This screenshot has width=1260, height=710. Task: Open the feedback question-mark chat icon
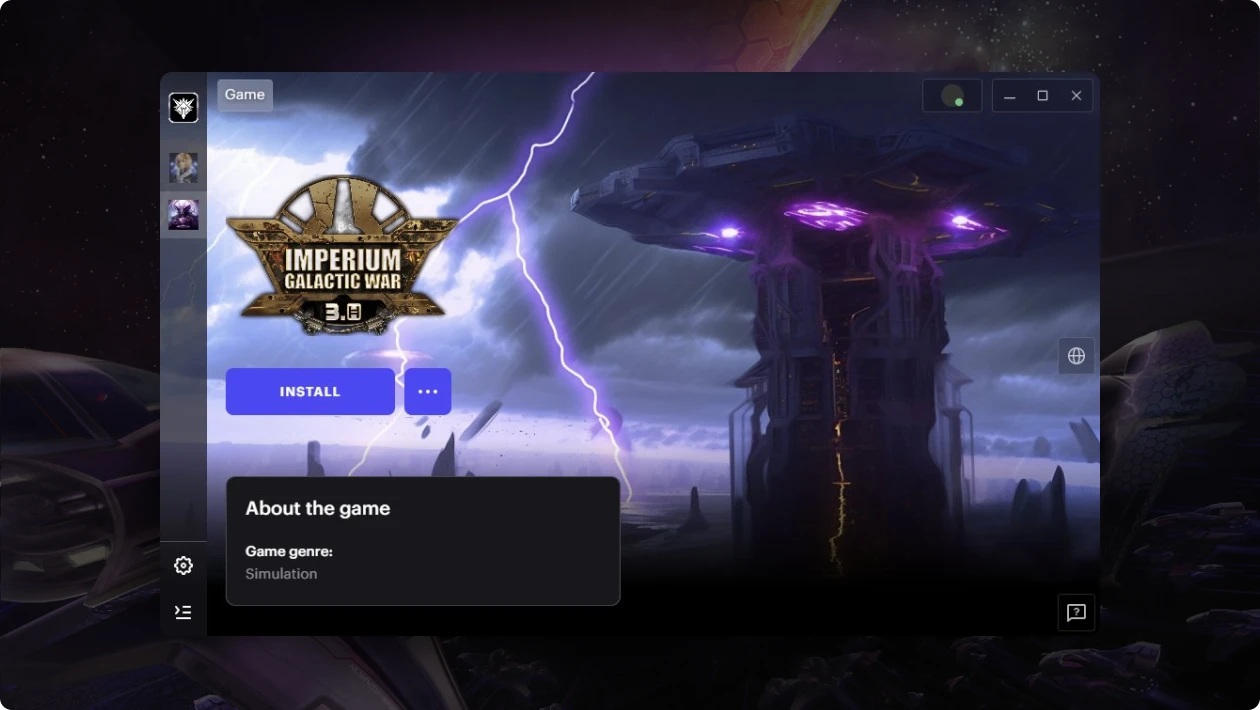tap(1076, 613)
